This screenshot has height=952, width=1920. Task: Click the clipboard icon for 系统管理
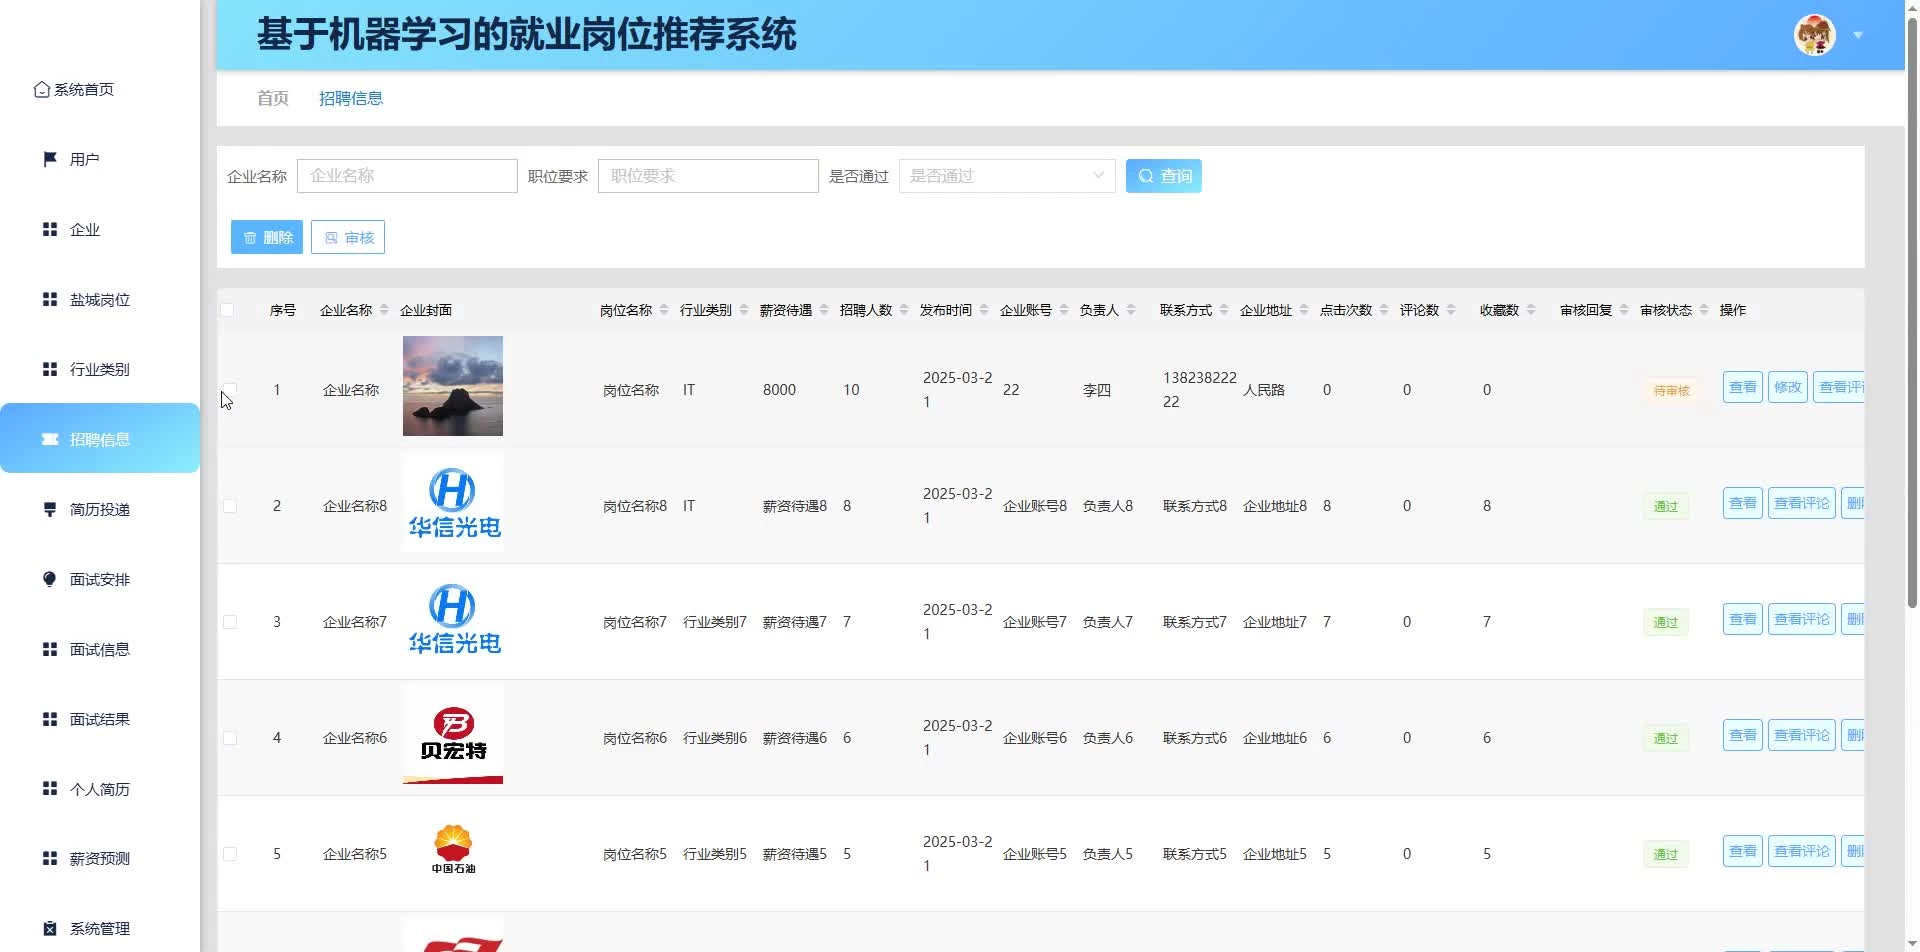50,928
